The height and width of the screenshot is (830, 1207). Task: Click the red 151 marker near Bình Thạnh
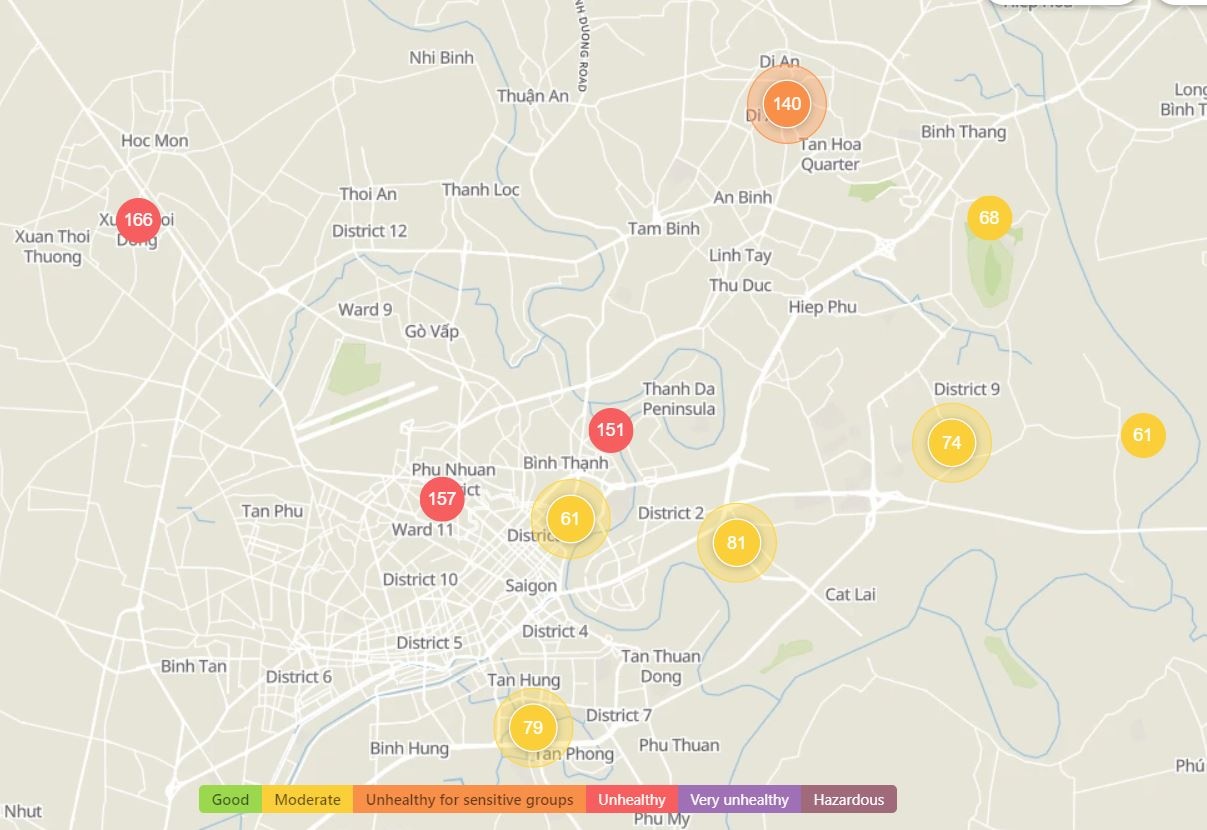(610, 431)
